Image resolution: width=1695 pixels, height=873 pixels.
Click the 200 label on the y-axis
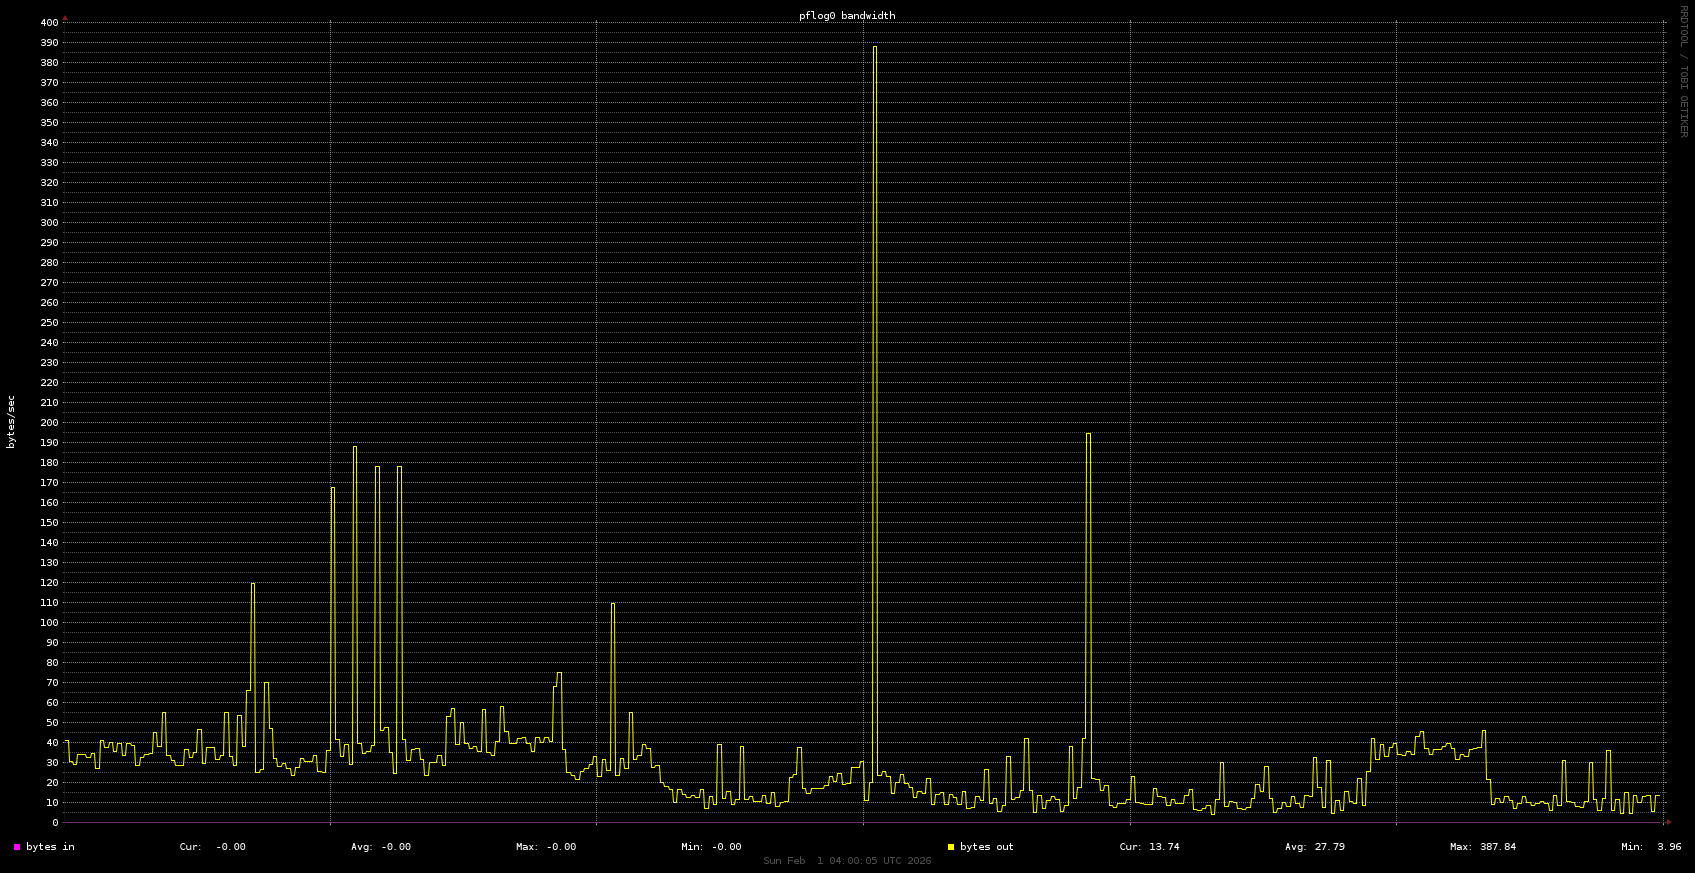point(48,423)
